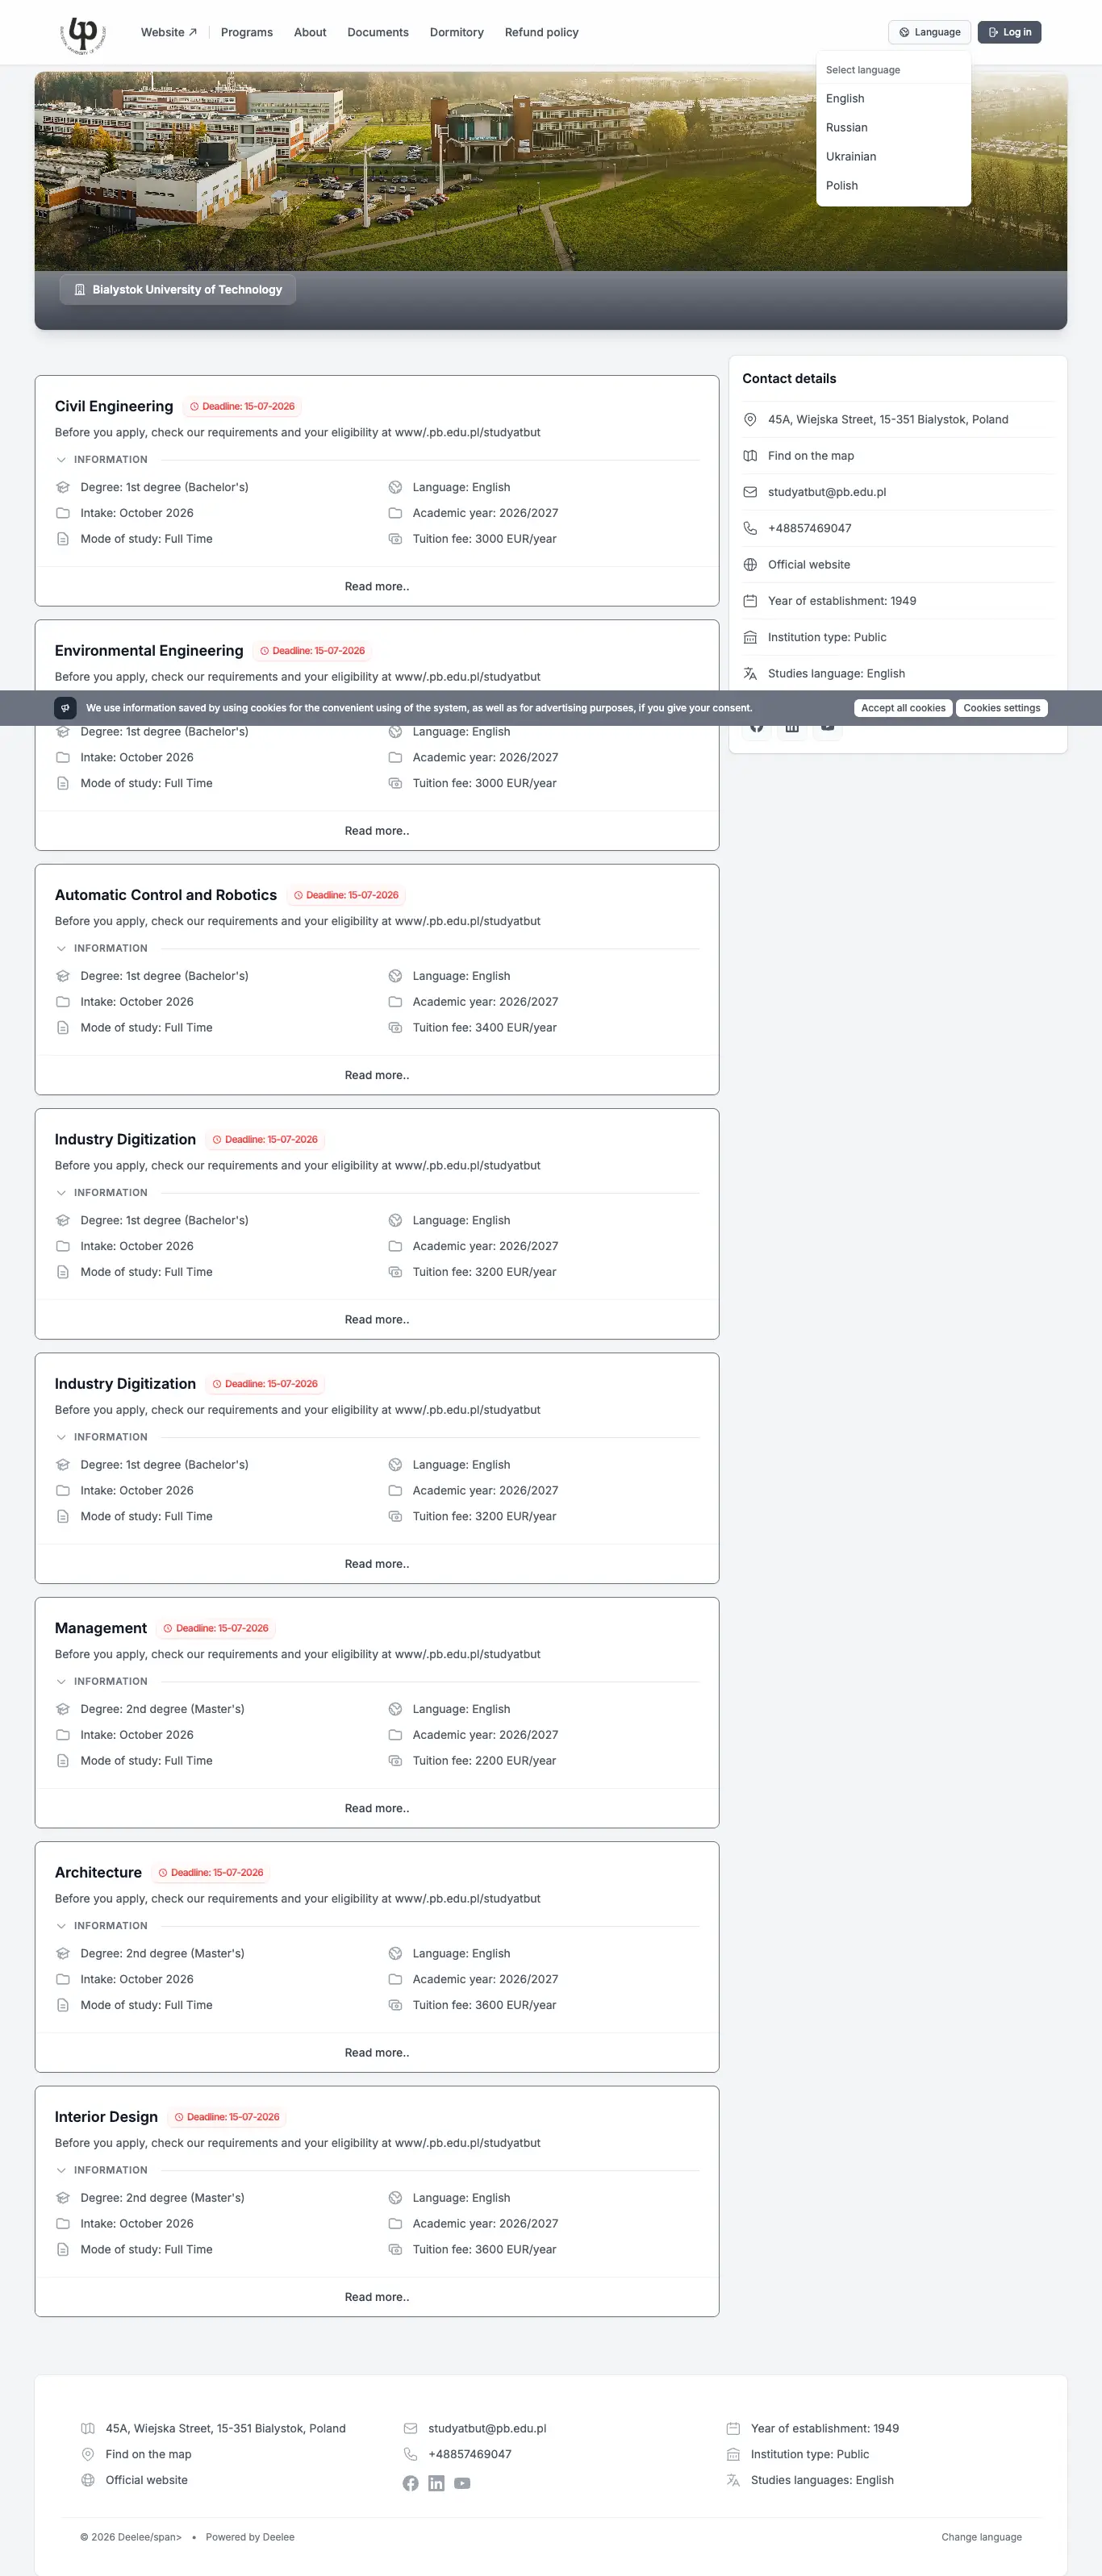This screenshot has width=1102, height=2576.
Task: Select Polish from the language list
Action: point(842,186)
